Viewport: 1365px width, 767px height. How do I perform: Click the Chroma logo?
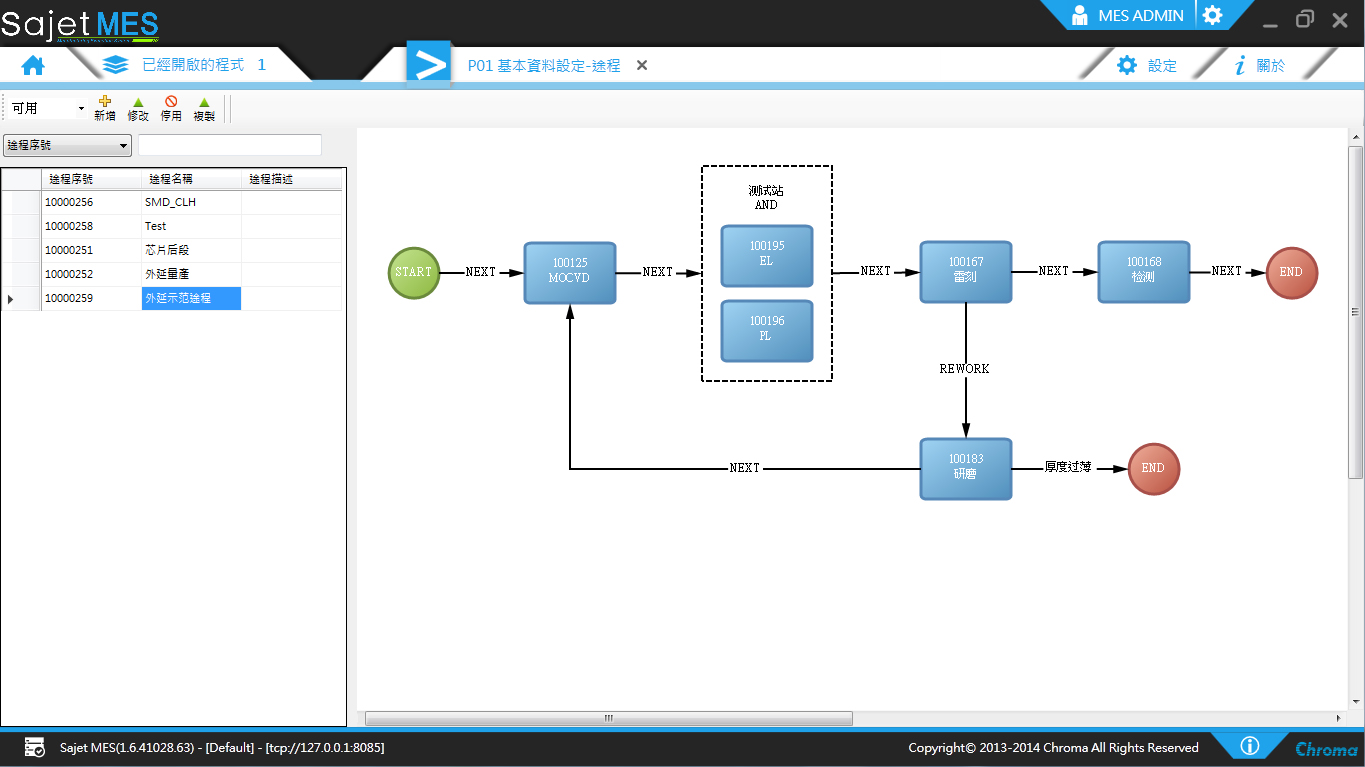[x=1327, y=748]
